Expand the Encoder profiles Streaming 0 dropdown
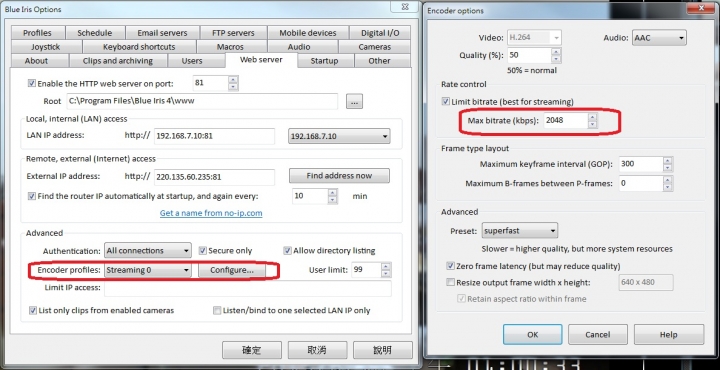Screen dimensions: 720x370 coord(148,270)
